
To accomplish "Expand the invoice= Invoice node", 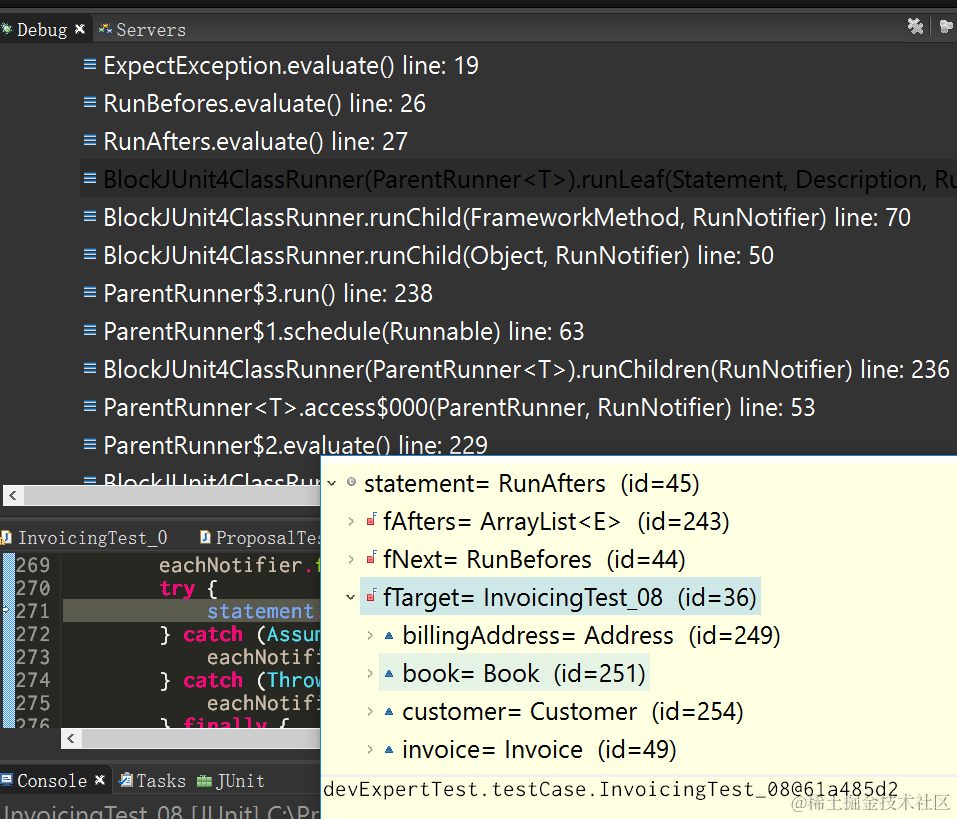I will click(370, 749).
